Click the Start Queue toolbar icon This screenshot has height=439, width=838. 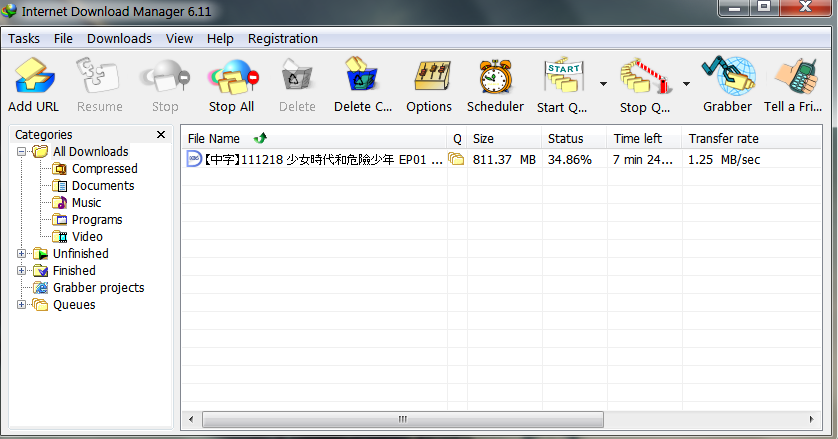pyautogui.click(x=563, y=76)
